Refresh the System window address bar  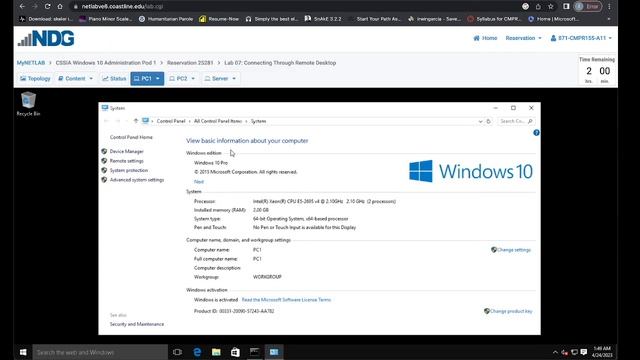point(489,121)
